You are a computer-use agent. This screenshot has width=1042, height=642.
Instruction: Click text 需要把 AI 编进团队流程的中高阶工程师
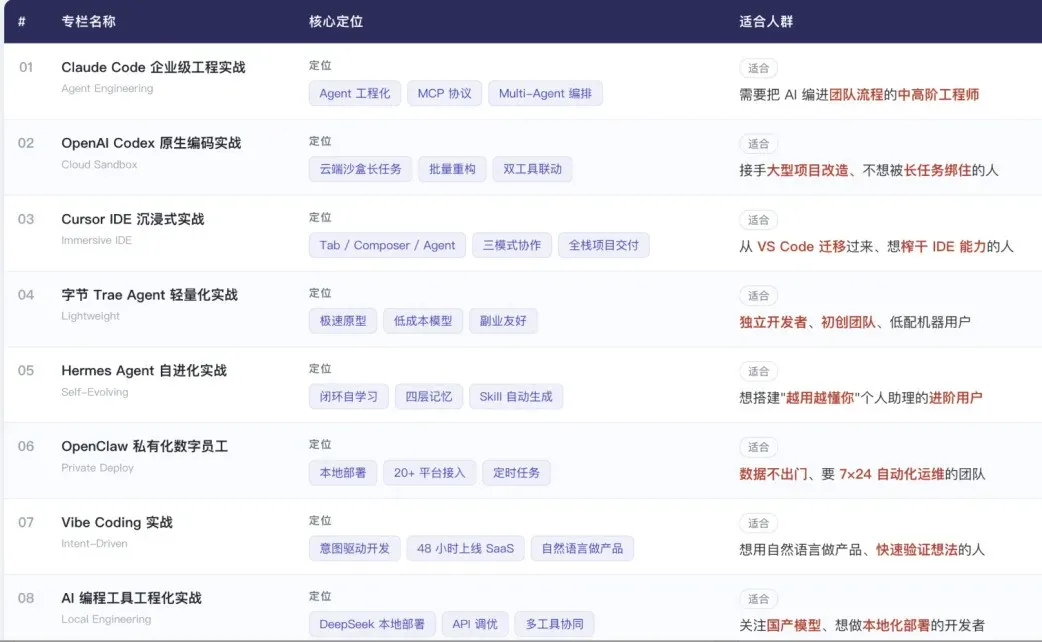859,94
